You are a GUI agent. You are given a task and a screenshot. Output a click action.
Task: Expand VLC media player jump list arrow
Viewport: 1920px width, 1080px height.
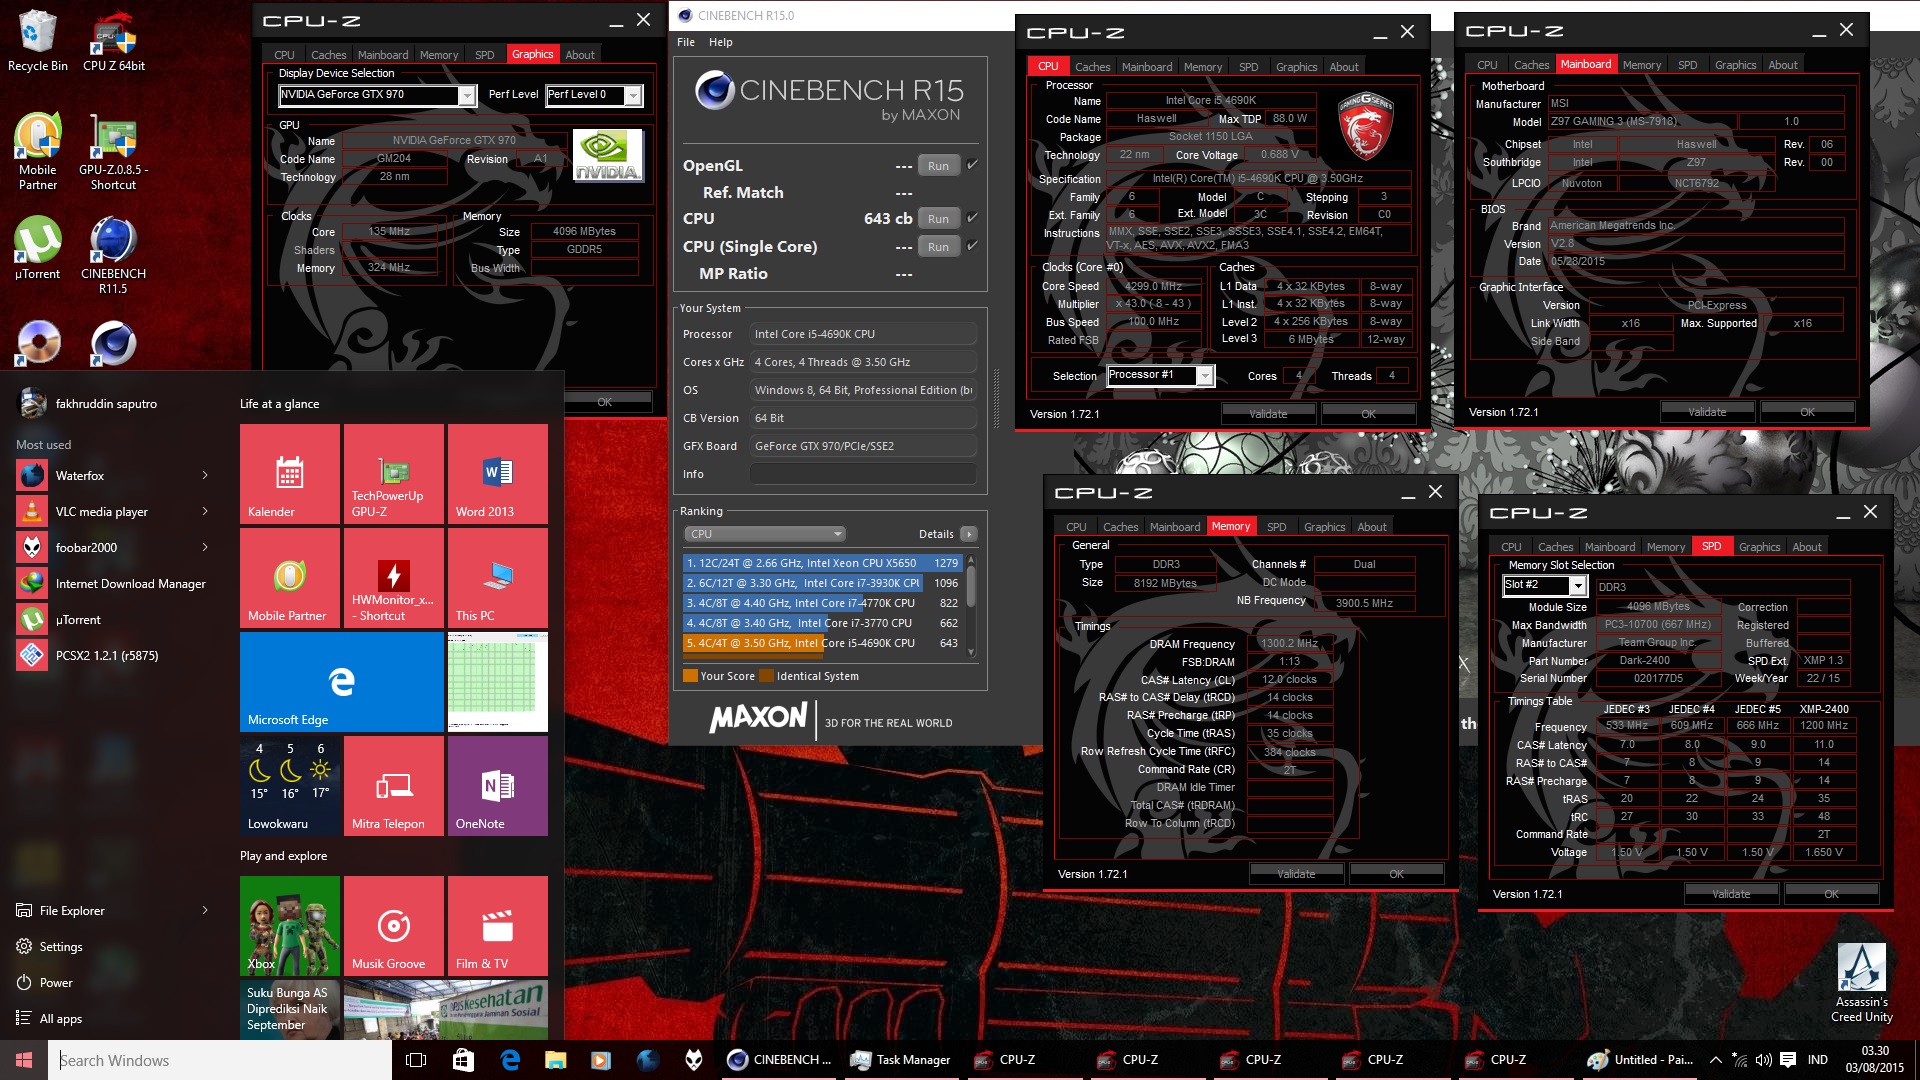pos(205,512)
